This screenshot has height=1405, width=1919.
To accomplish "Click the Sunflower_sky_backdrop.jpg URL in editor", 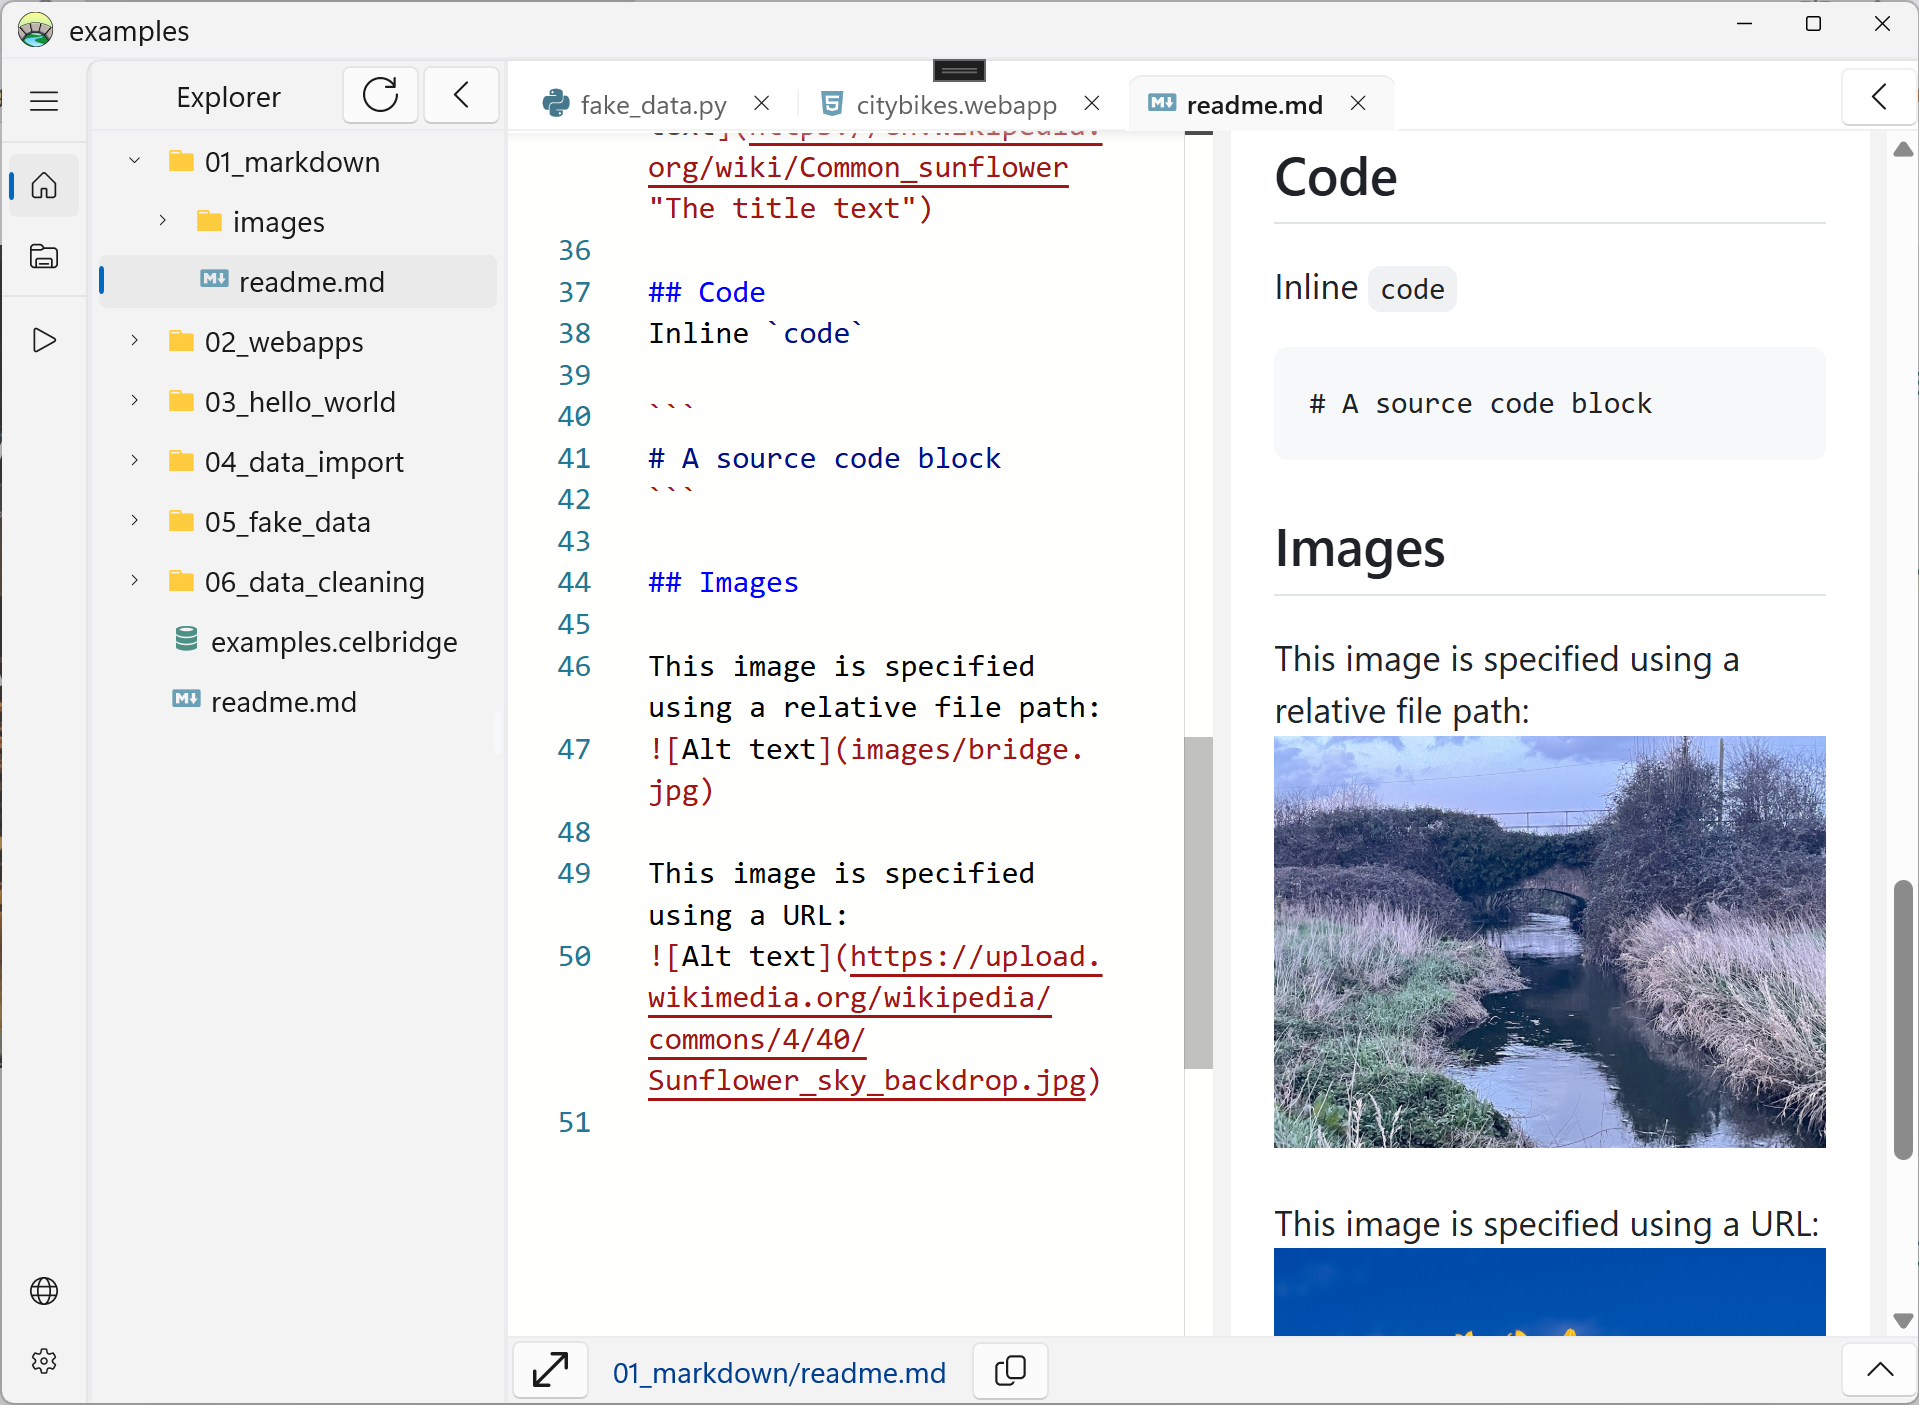I will pyautogui.click(x=867, y=1081).
